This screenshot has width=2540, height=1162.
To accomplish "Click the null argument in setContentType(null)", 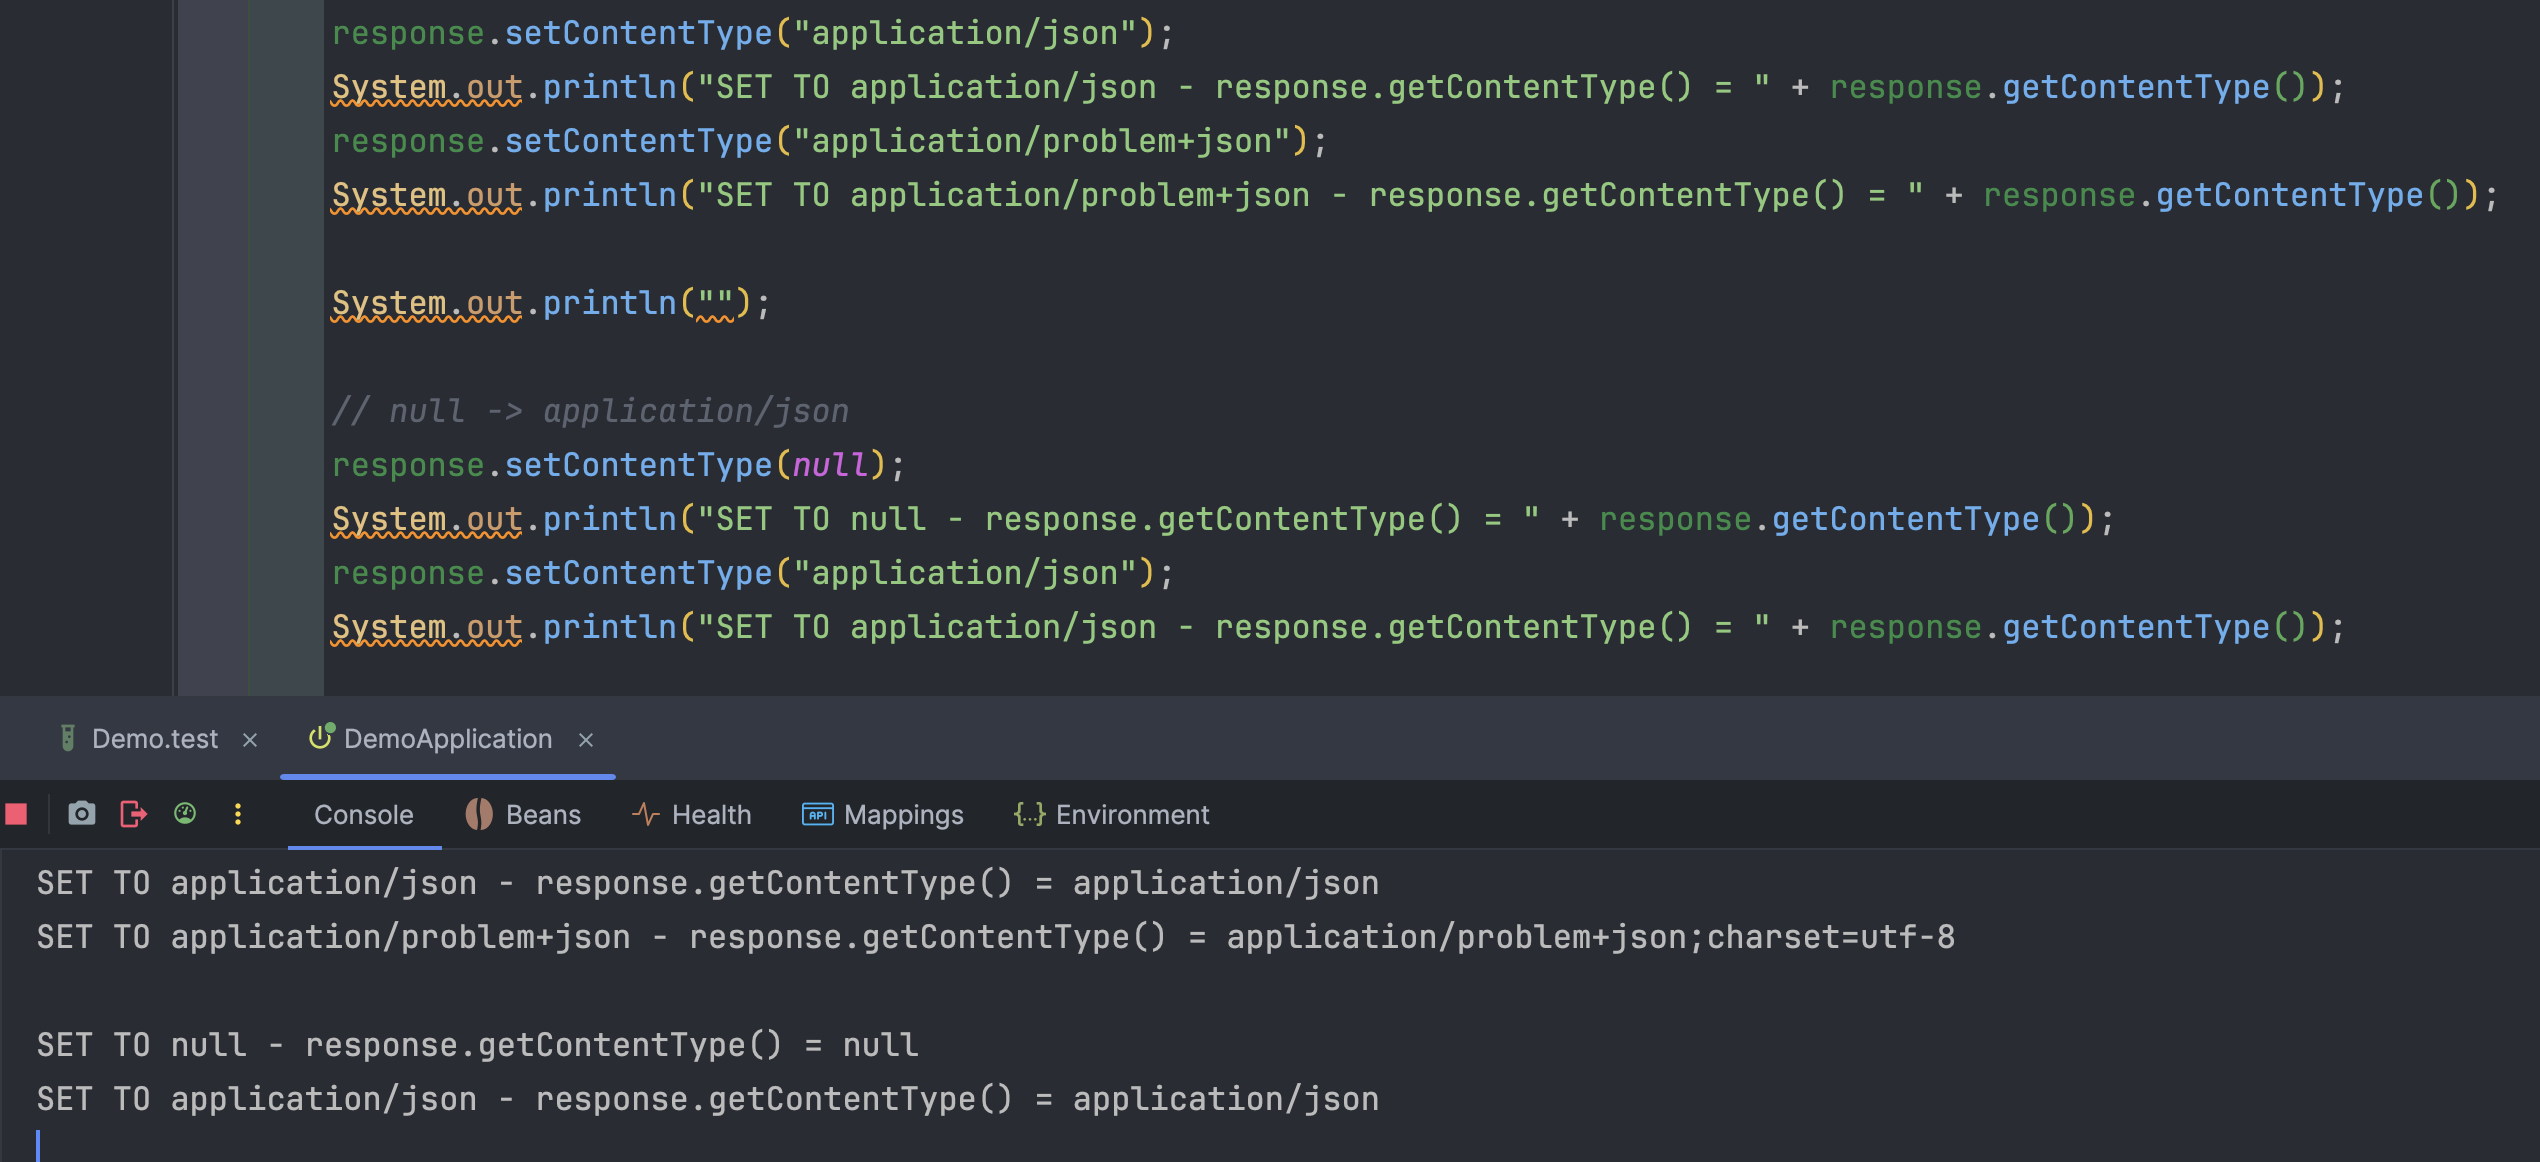I will [x=829, y=465].
